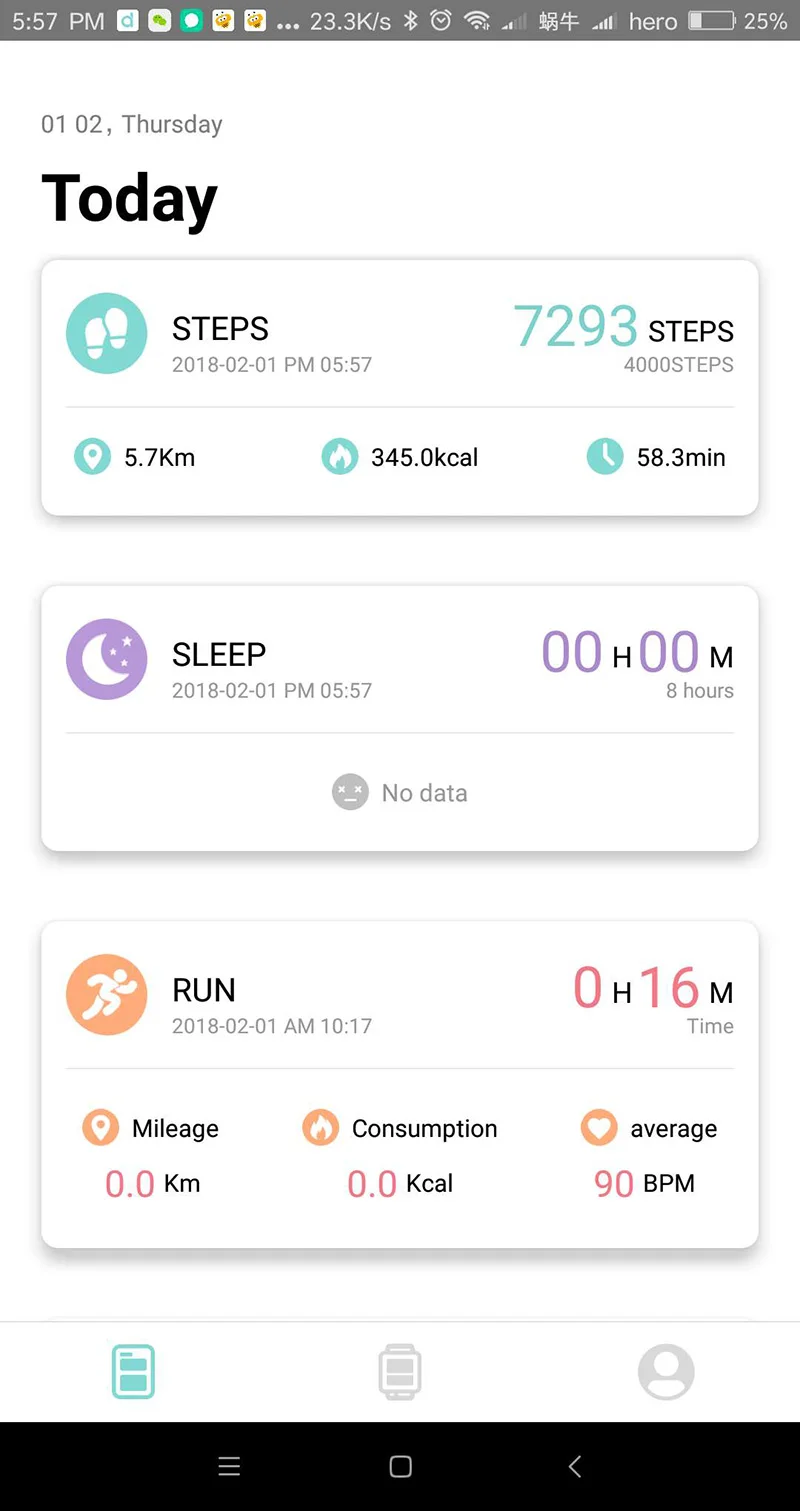
Task: Open the user profile tab
Action: click(x=666, y=1371)
